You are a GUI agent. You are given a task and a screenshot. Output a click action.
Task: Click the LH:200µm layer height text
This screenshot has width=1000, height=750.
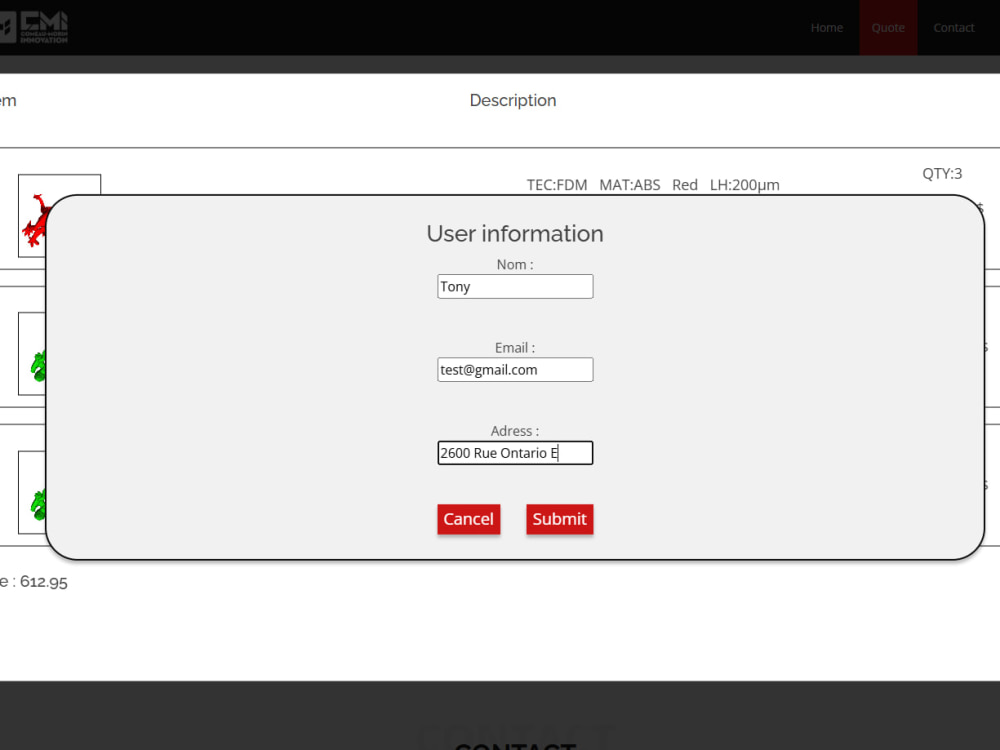(744, 185)
